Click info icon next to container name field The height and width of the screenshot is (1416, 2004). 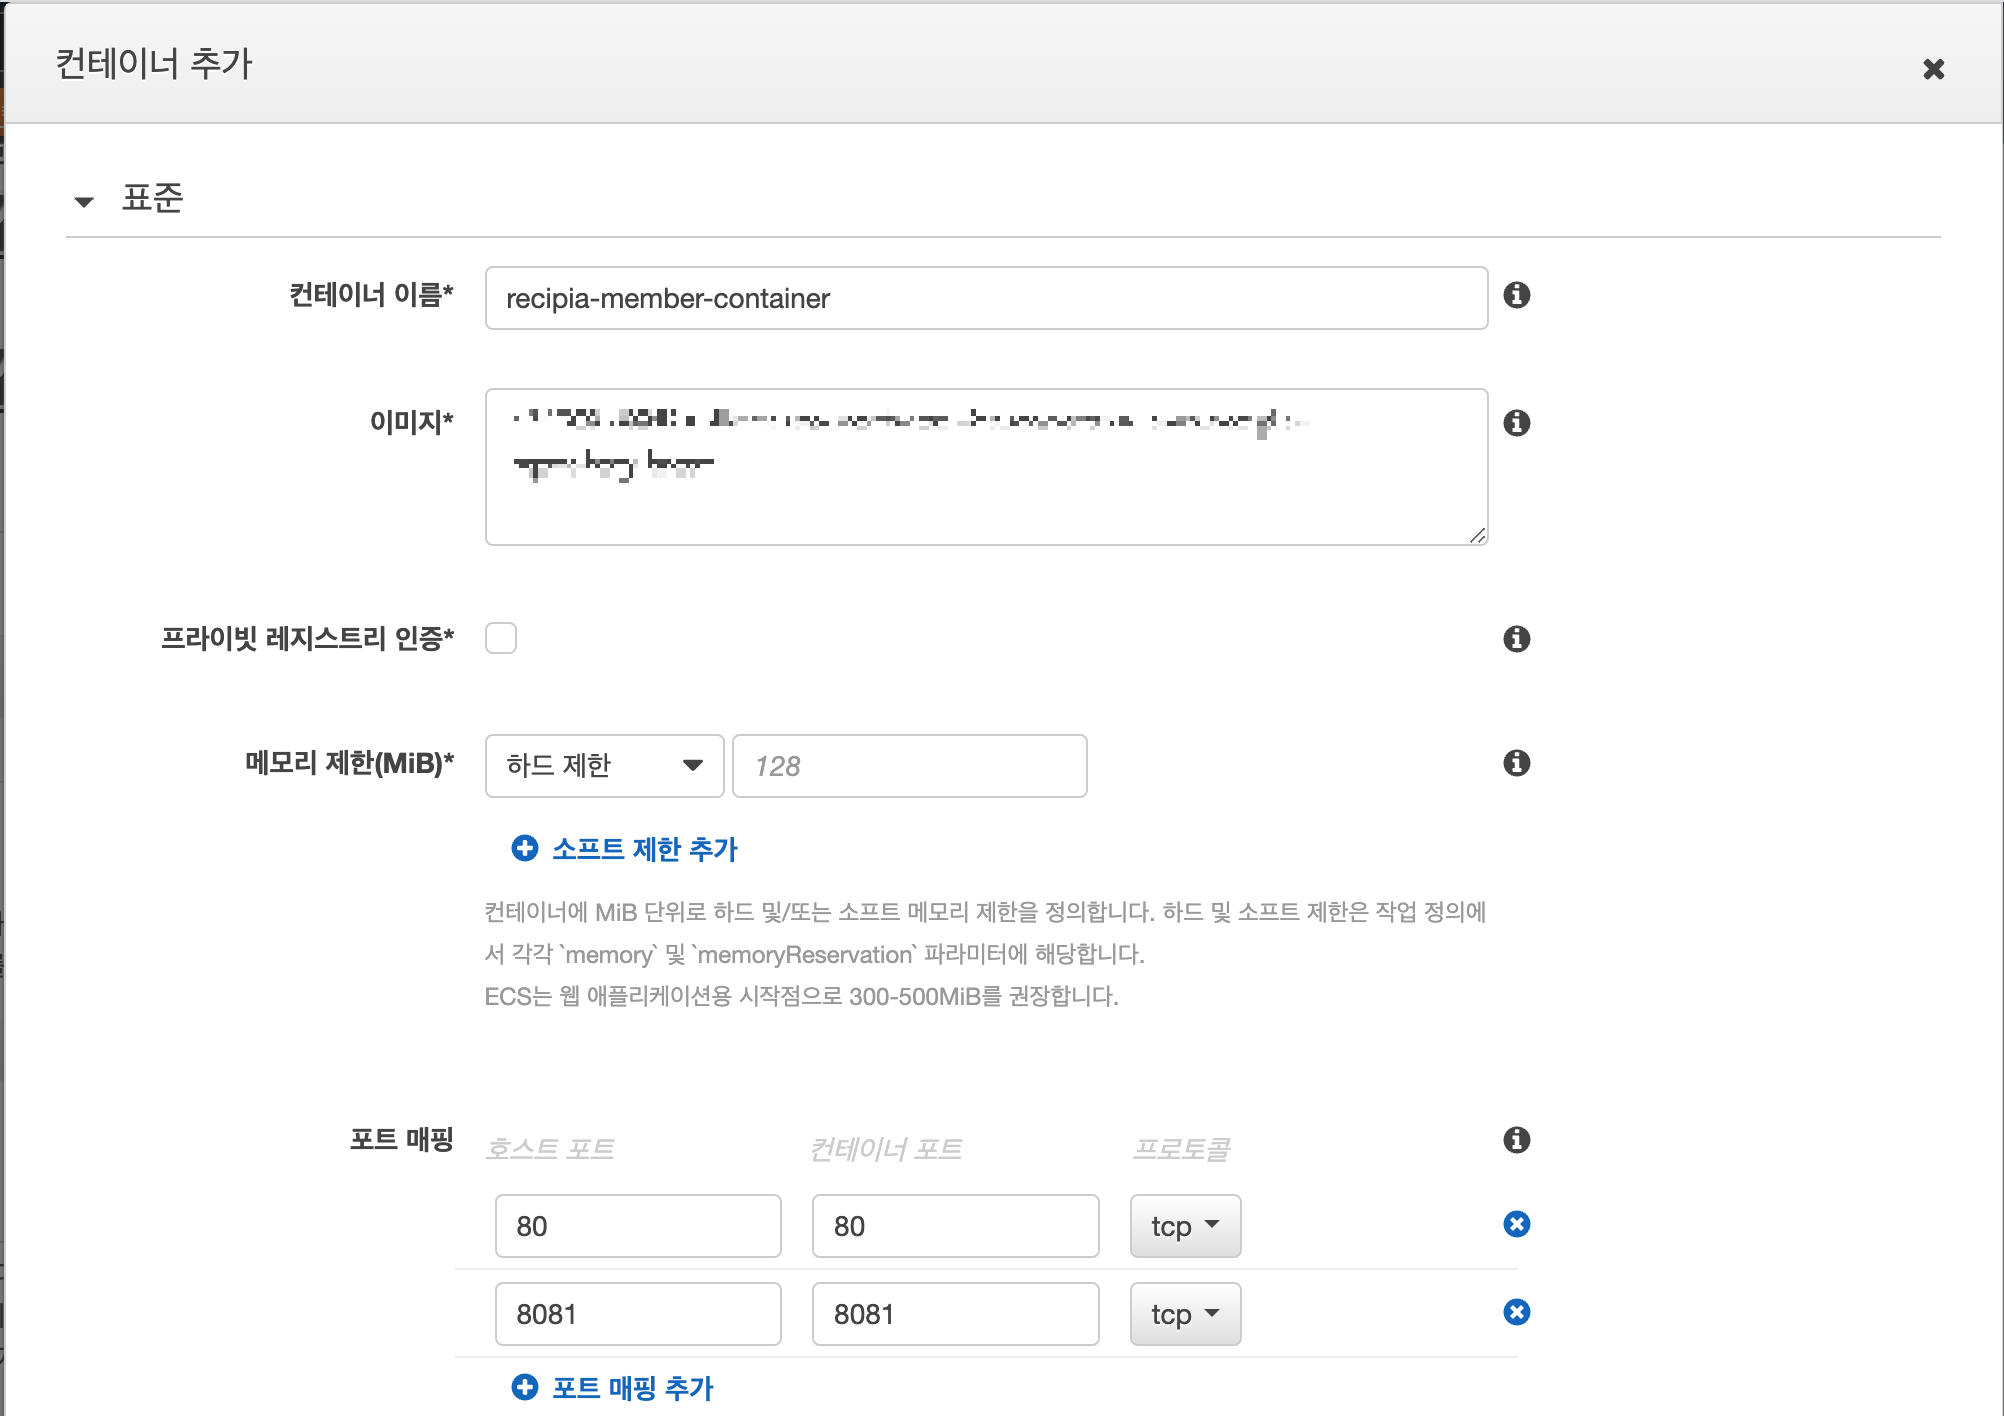(1516, 295)
